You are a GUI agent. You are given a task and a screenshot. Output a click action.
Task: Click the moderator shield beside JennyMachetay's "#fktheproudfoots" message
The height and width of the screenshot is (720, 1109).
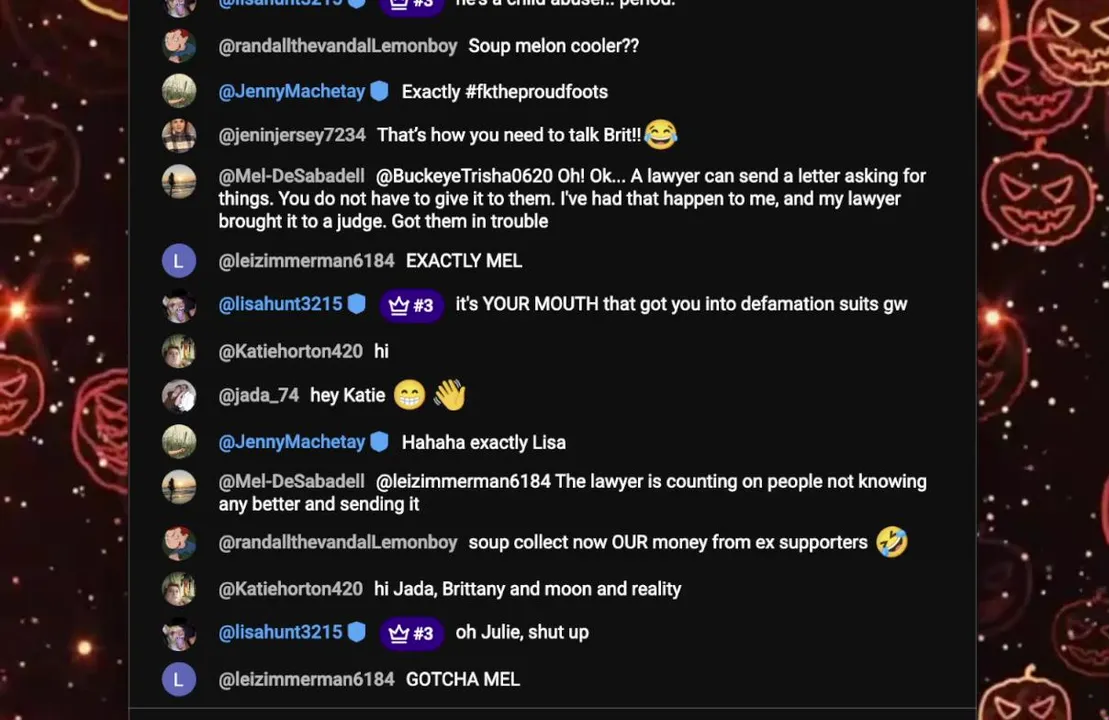click(379, 91)
